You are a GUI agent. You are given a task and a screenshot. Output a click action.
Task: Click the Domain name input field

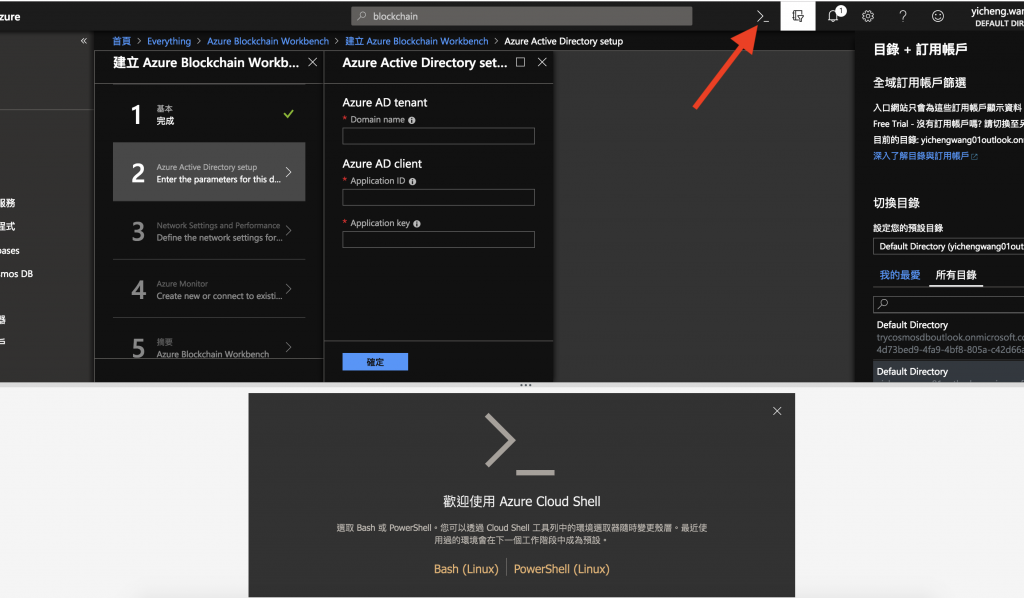(438, 136)
